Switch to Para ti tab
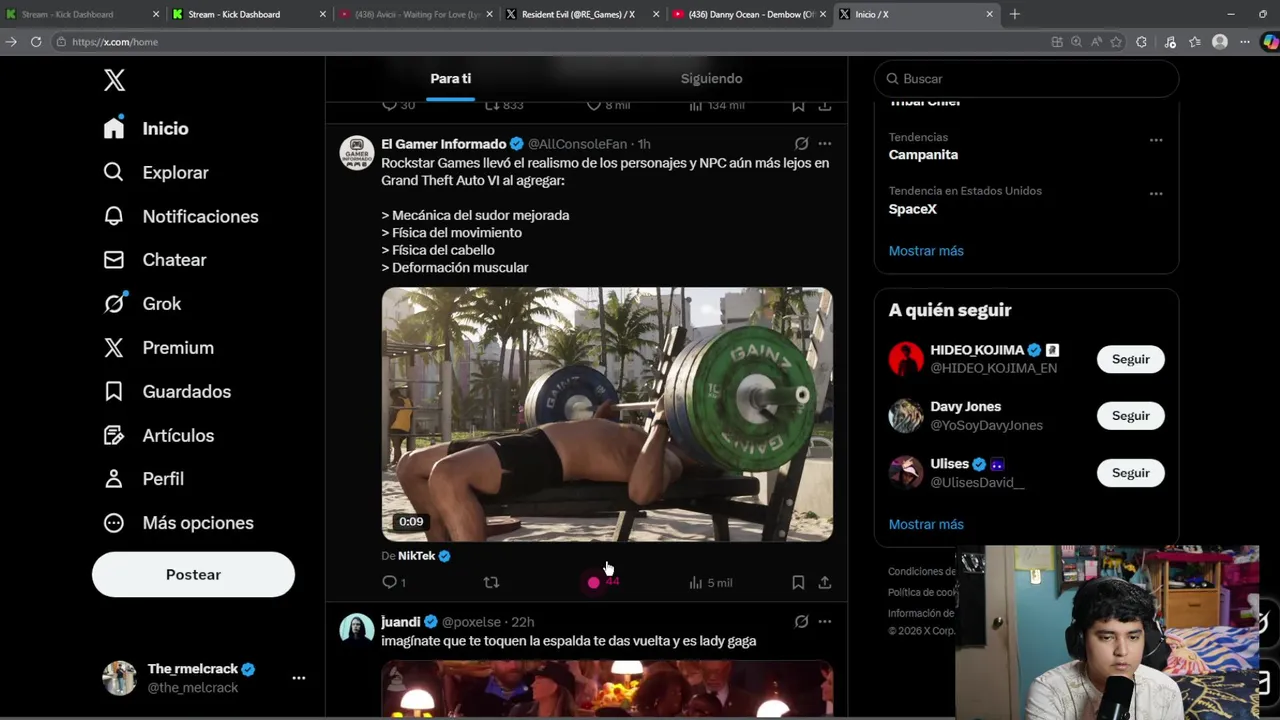Viewport: 1280px width, 720px height. 450,78
